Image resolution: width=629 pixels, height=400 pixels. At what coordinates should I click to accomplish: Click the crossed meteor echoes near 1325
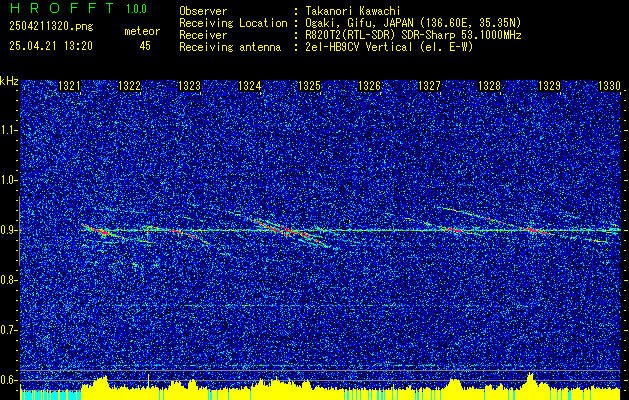(x=288, y=231)
